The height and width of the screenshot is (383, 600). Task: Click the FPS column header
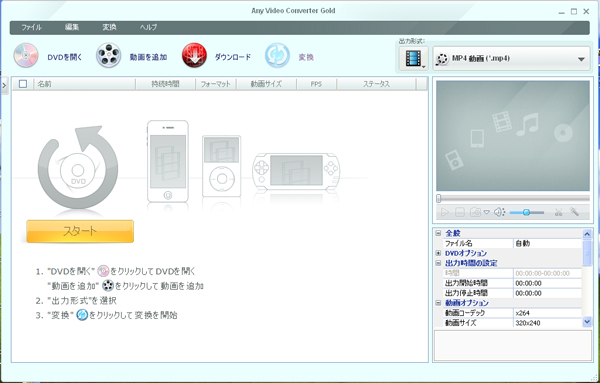click(316, 84)
